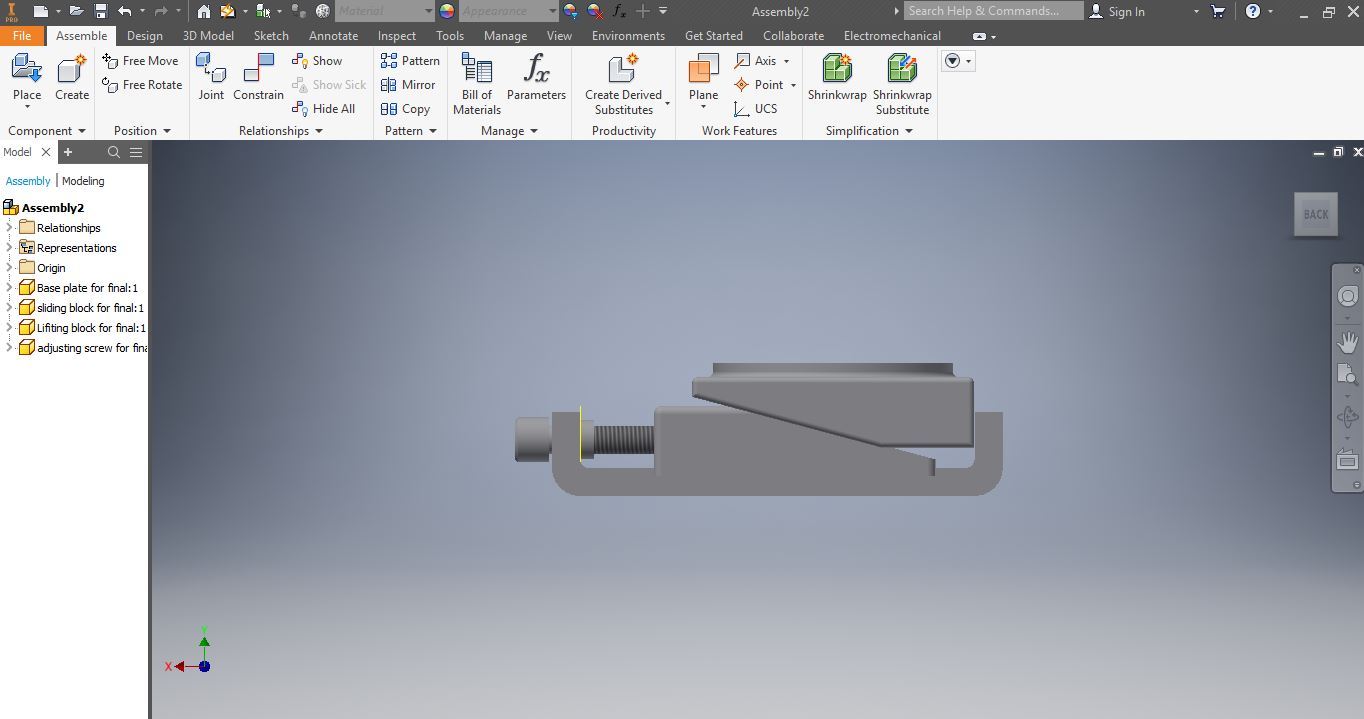Click the Create component icon
The height and width of the screenshot is (719, 1364).
tap(71, 70)
